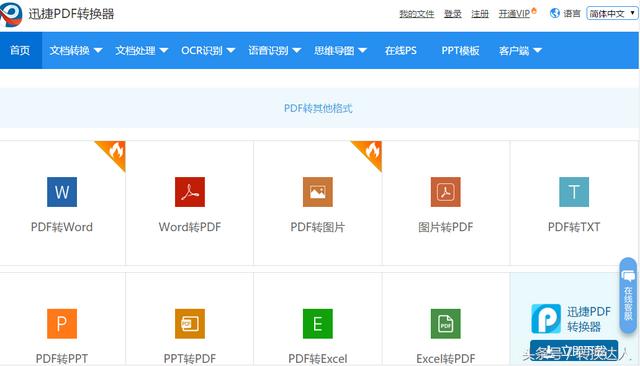640x366 pixels.
Task: Choose the PDF转TXT T icon
Action: coord(574,192)
